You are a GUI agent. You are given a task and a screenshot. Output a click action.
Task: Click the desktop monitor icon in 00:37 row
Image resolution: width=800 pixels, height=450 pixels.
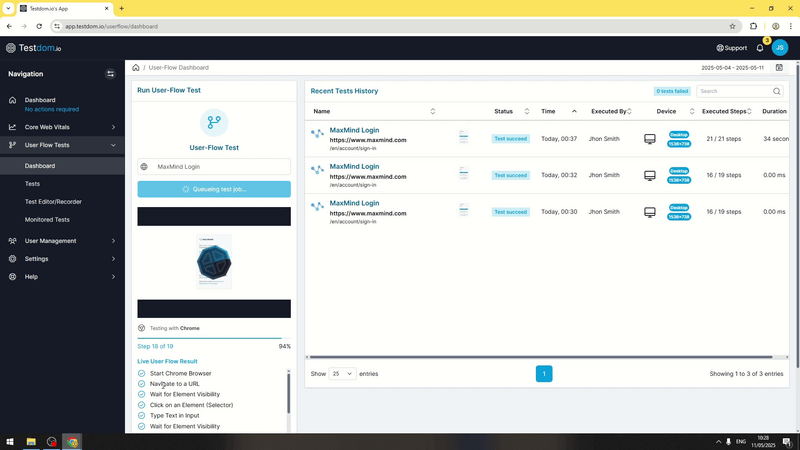(x=649, y=139)
